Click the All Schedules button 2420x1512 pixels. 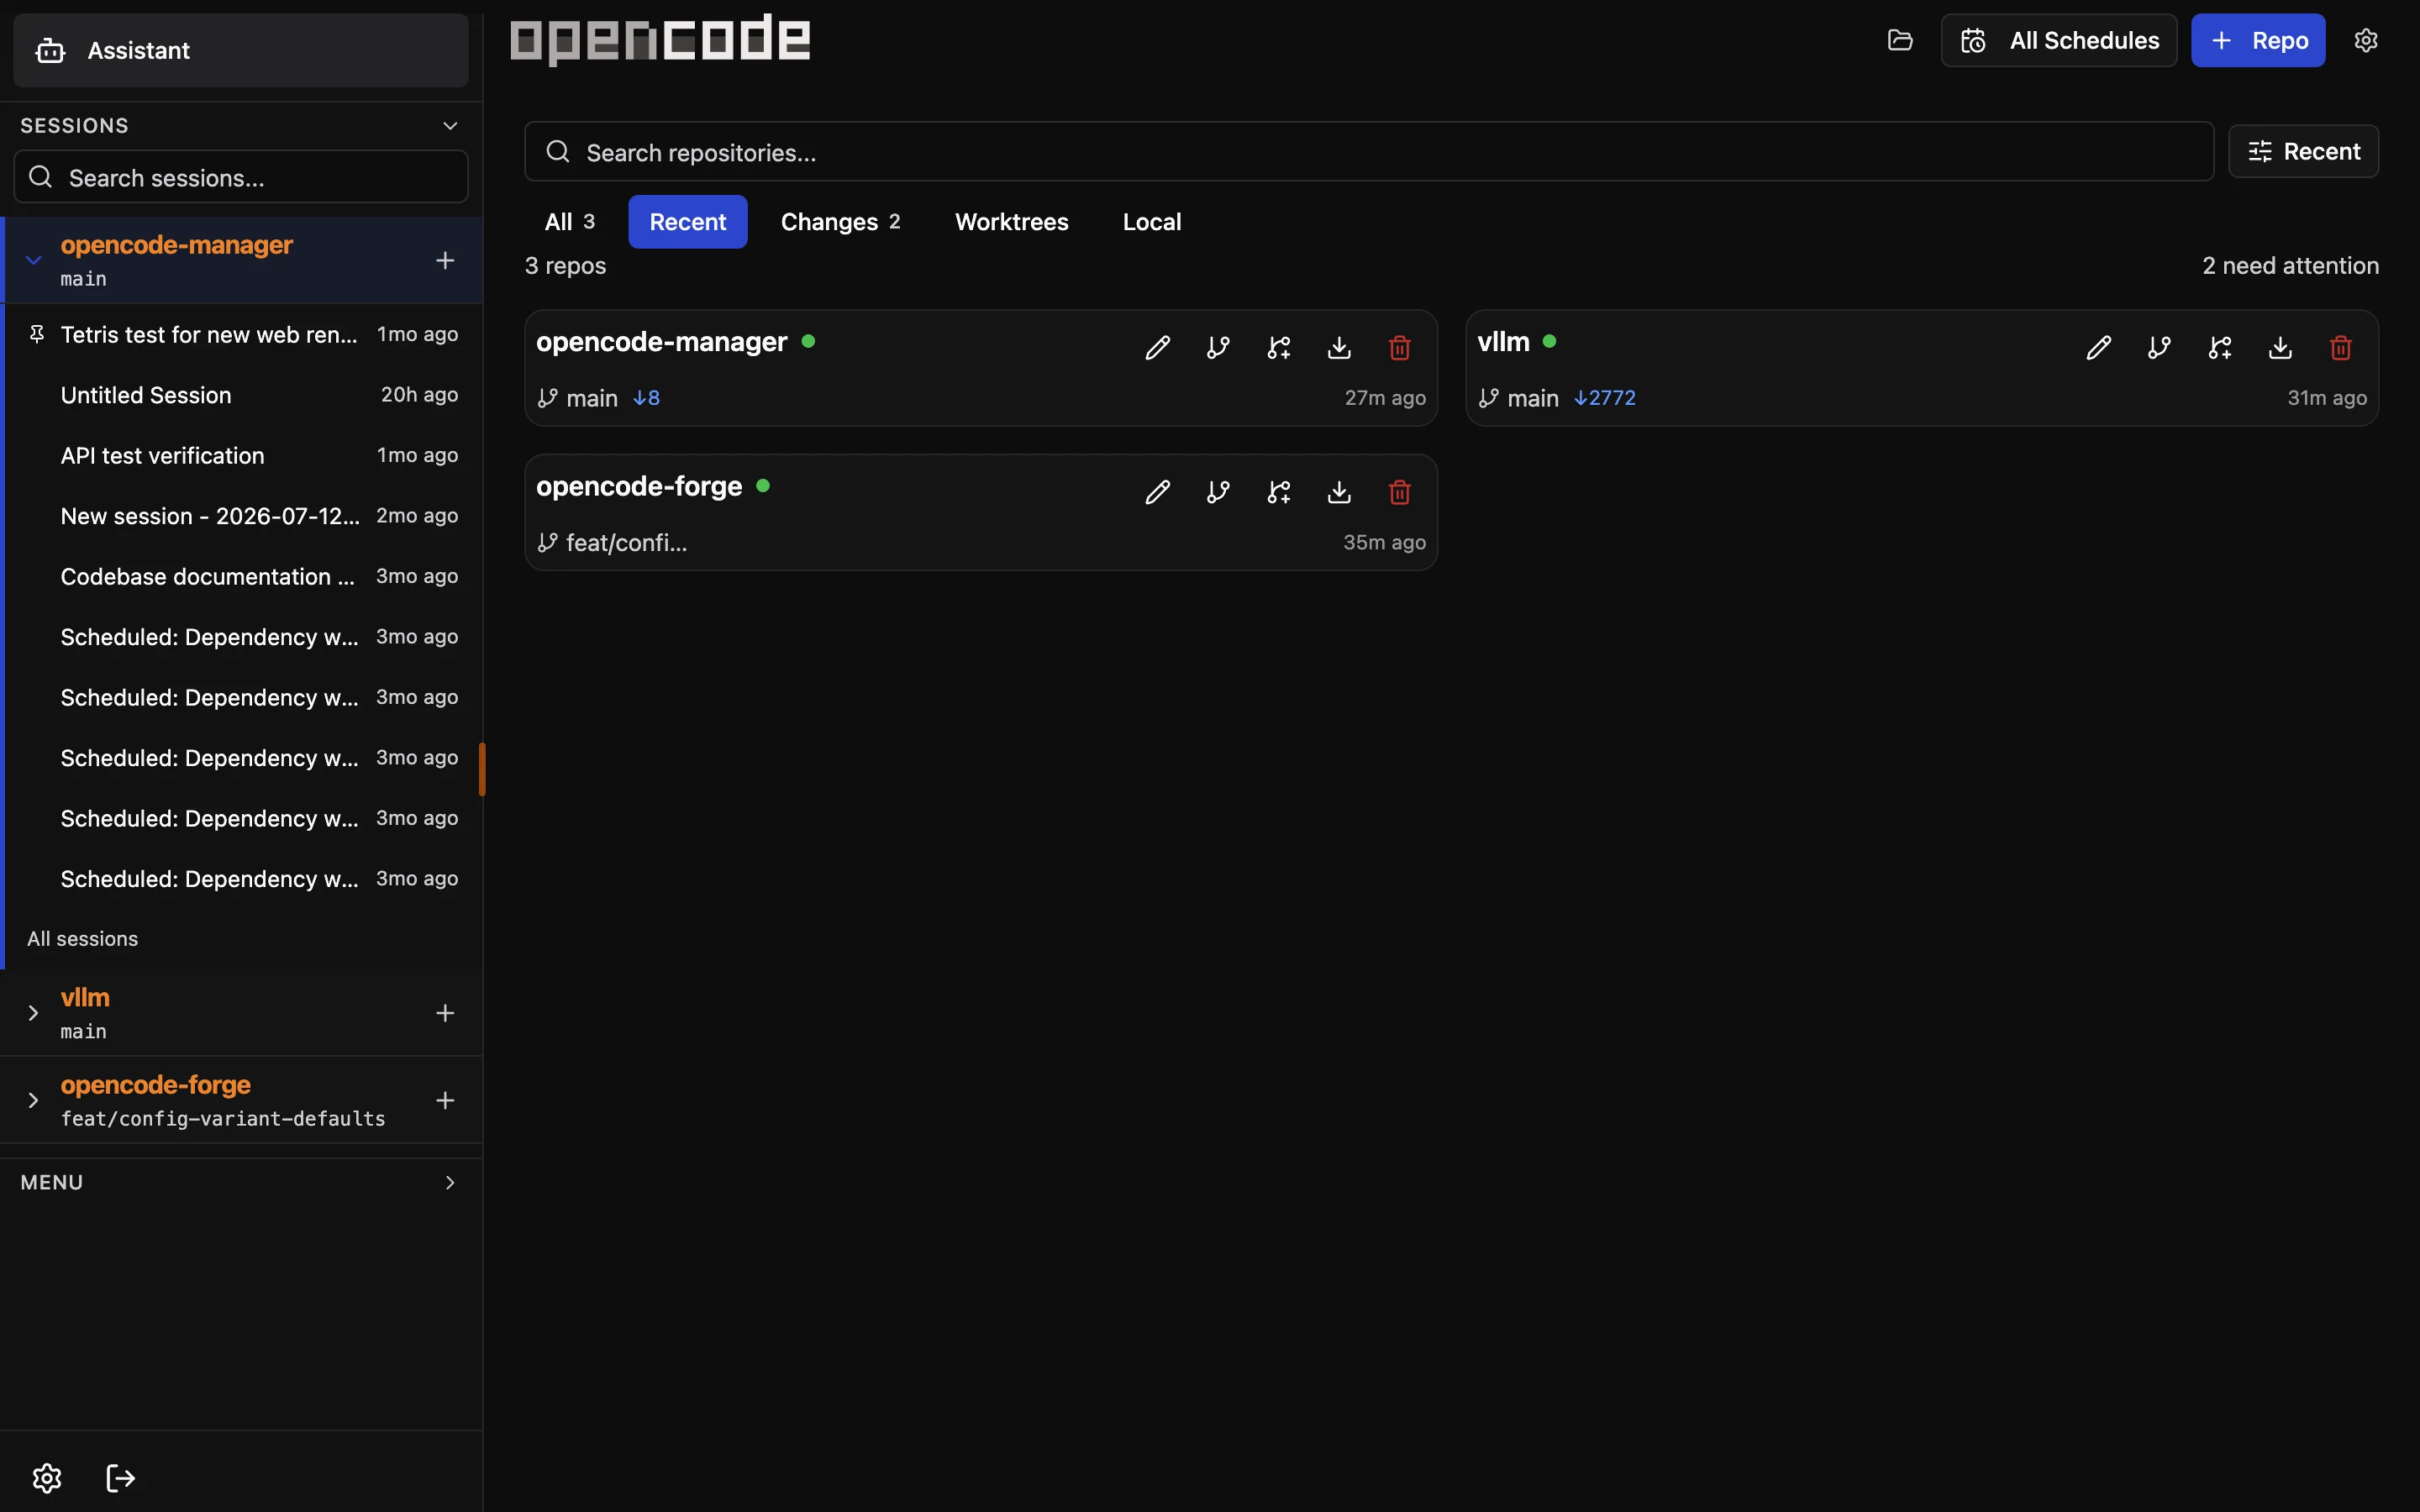point(2059,40)
